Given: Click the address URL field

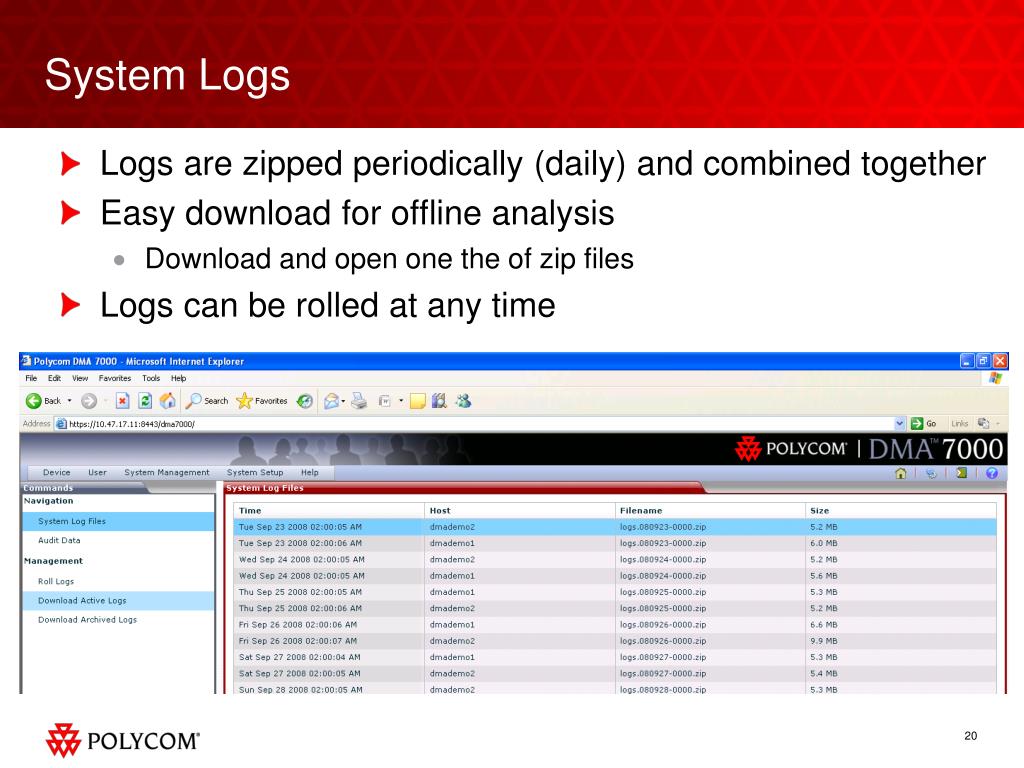Looking at the screenshot, I should coord(480,423).
